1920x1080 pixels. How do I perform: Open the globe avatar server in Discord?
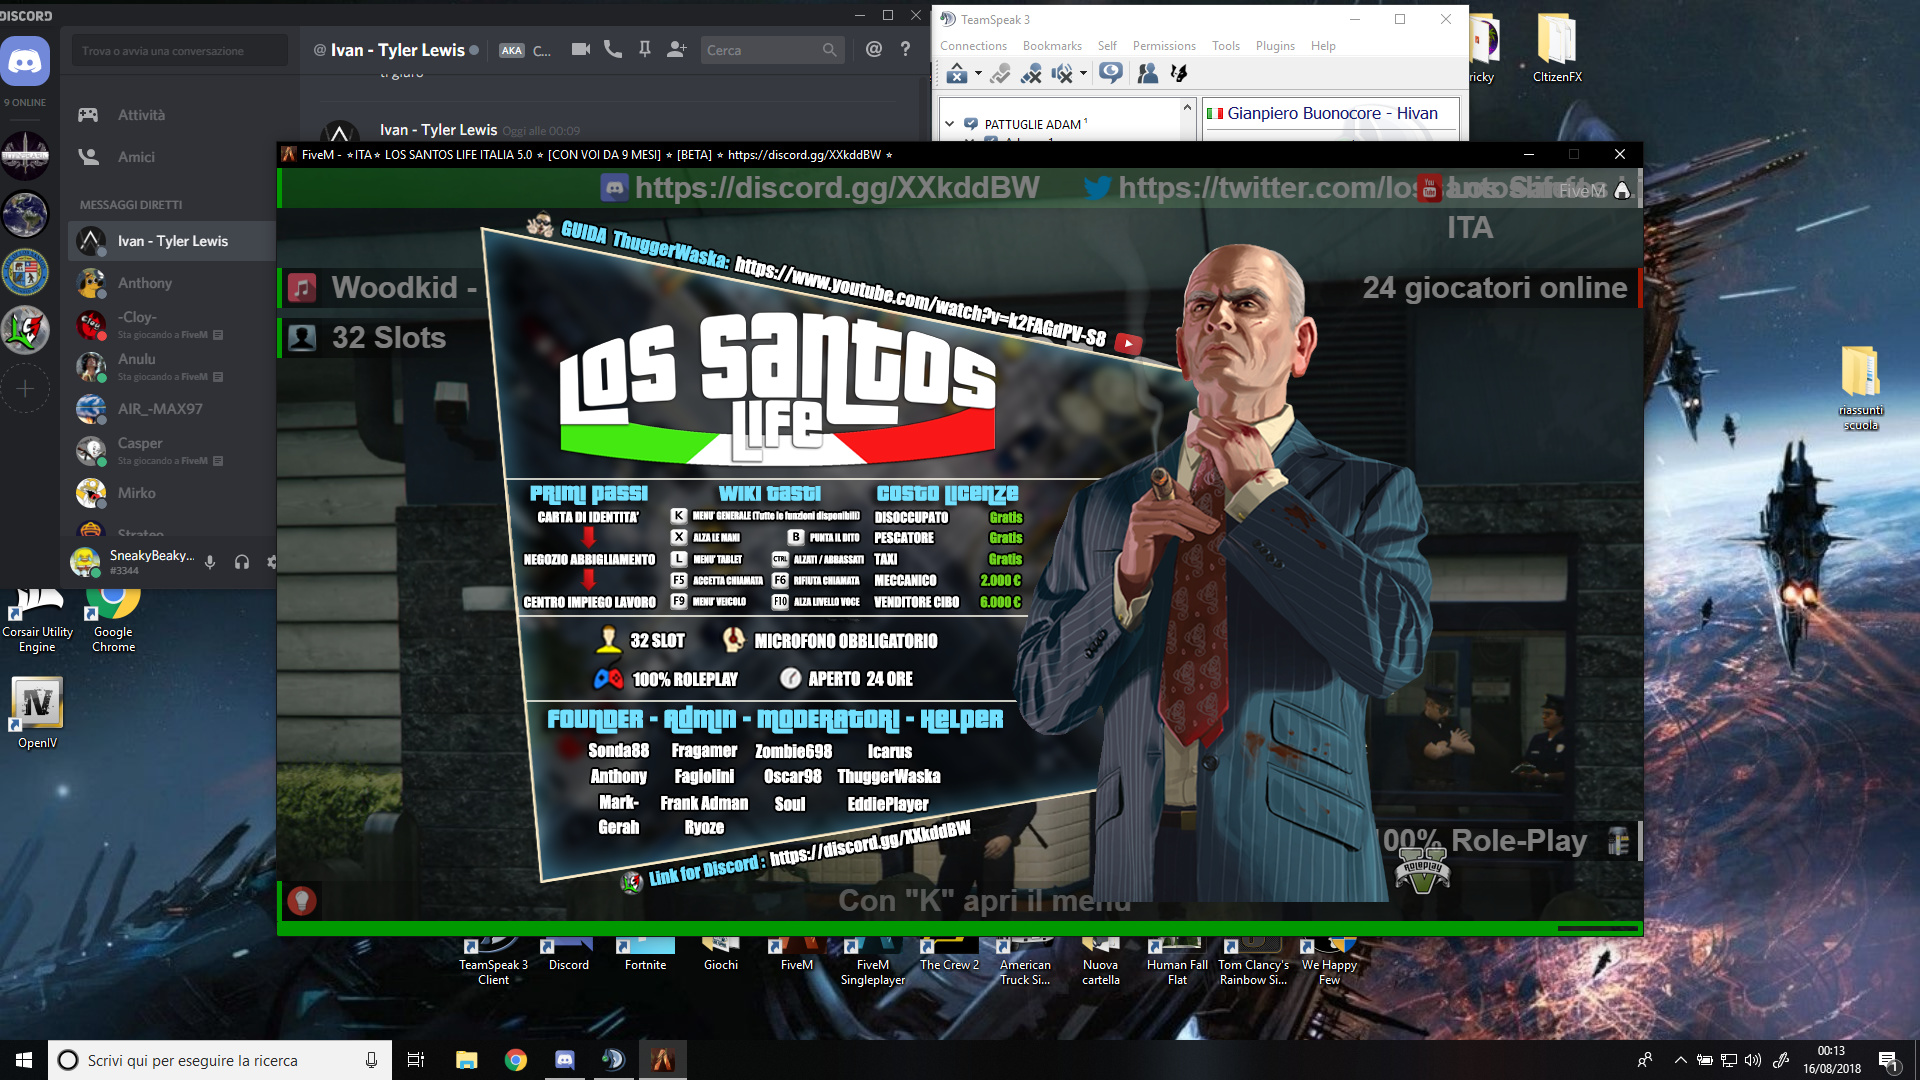tap(25, 213)
